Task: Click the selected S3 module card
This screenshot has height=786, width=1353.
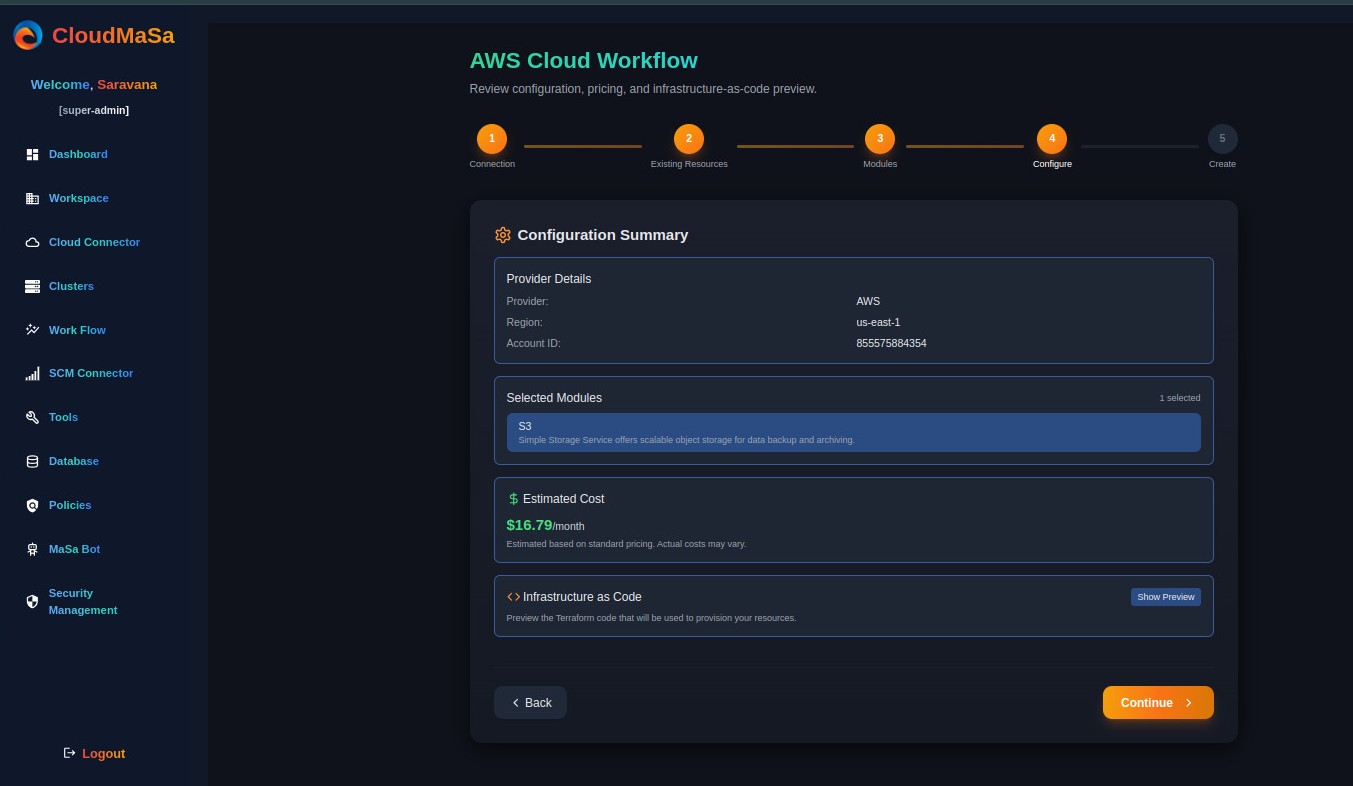Action: click(x=853, y=432)
